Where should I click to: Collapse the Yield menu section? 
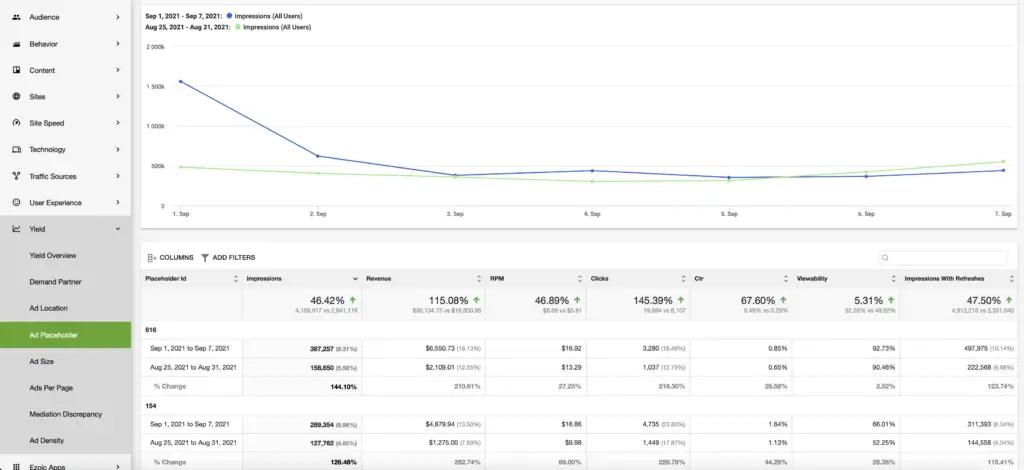point(118,229)
